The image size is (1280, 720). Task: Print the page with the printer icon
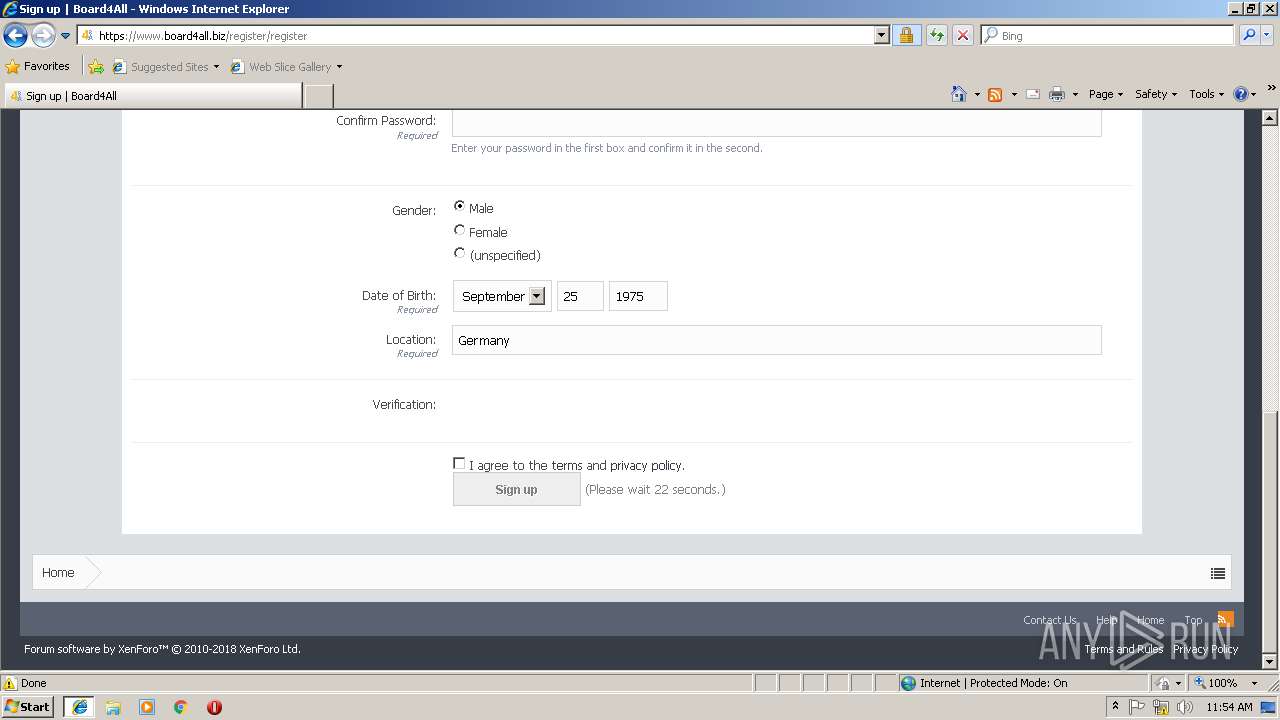(x=1056, y=94)
